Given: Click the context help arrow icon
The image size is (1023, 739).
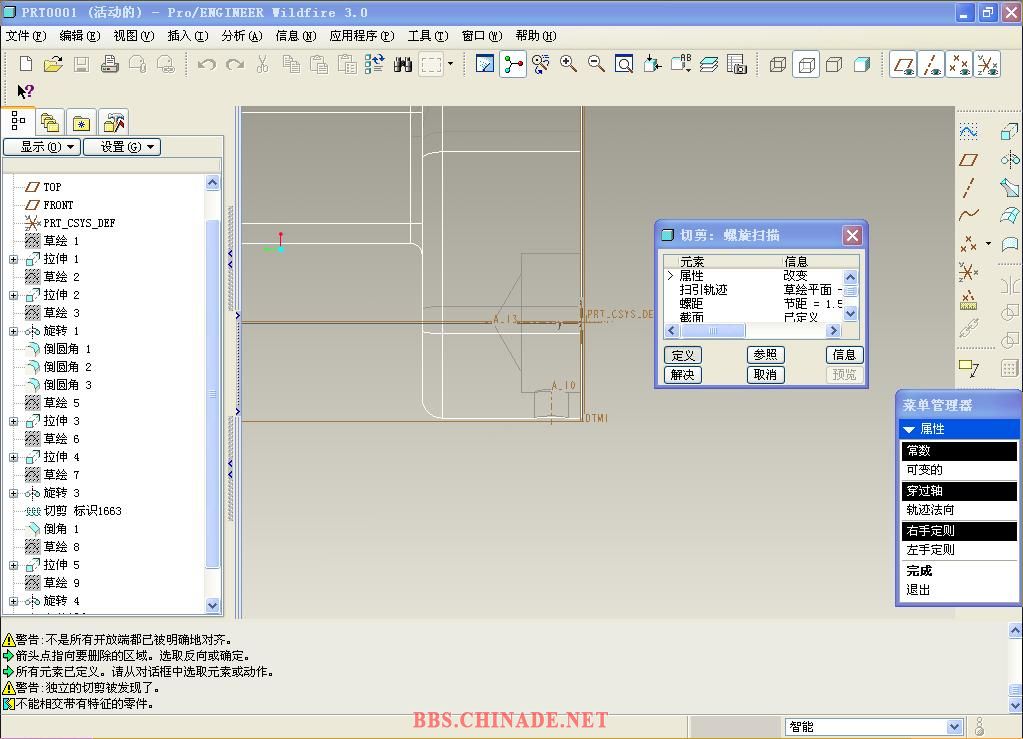Looking at the screenshot, I should point(25,91).
